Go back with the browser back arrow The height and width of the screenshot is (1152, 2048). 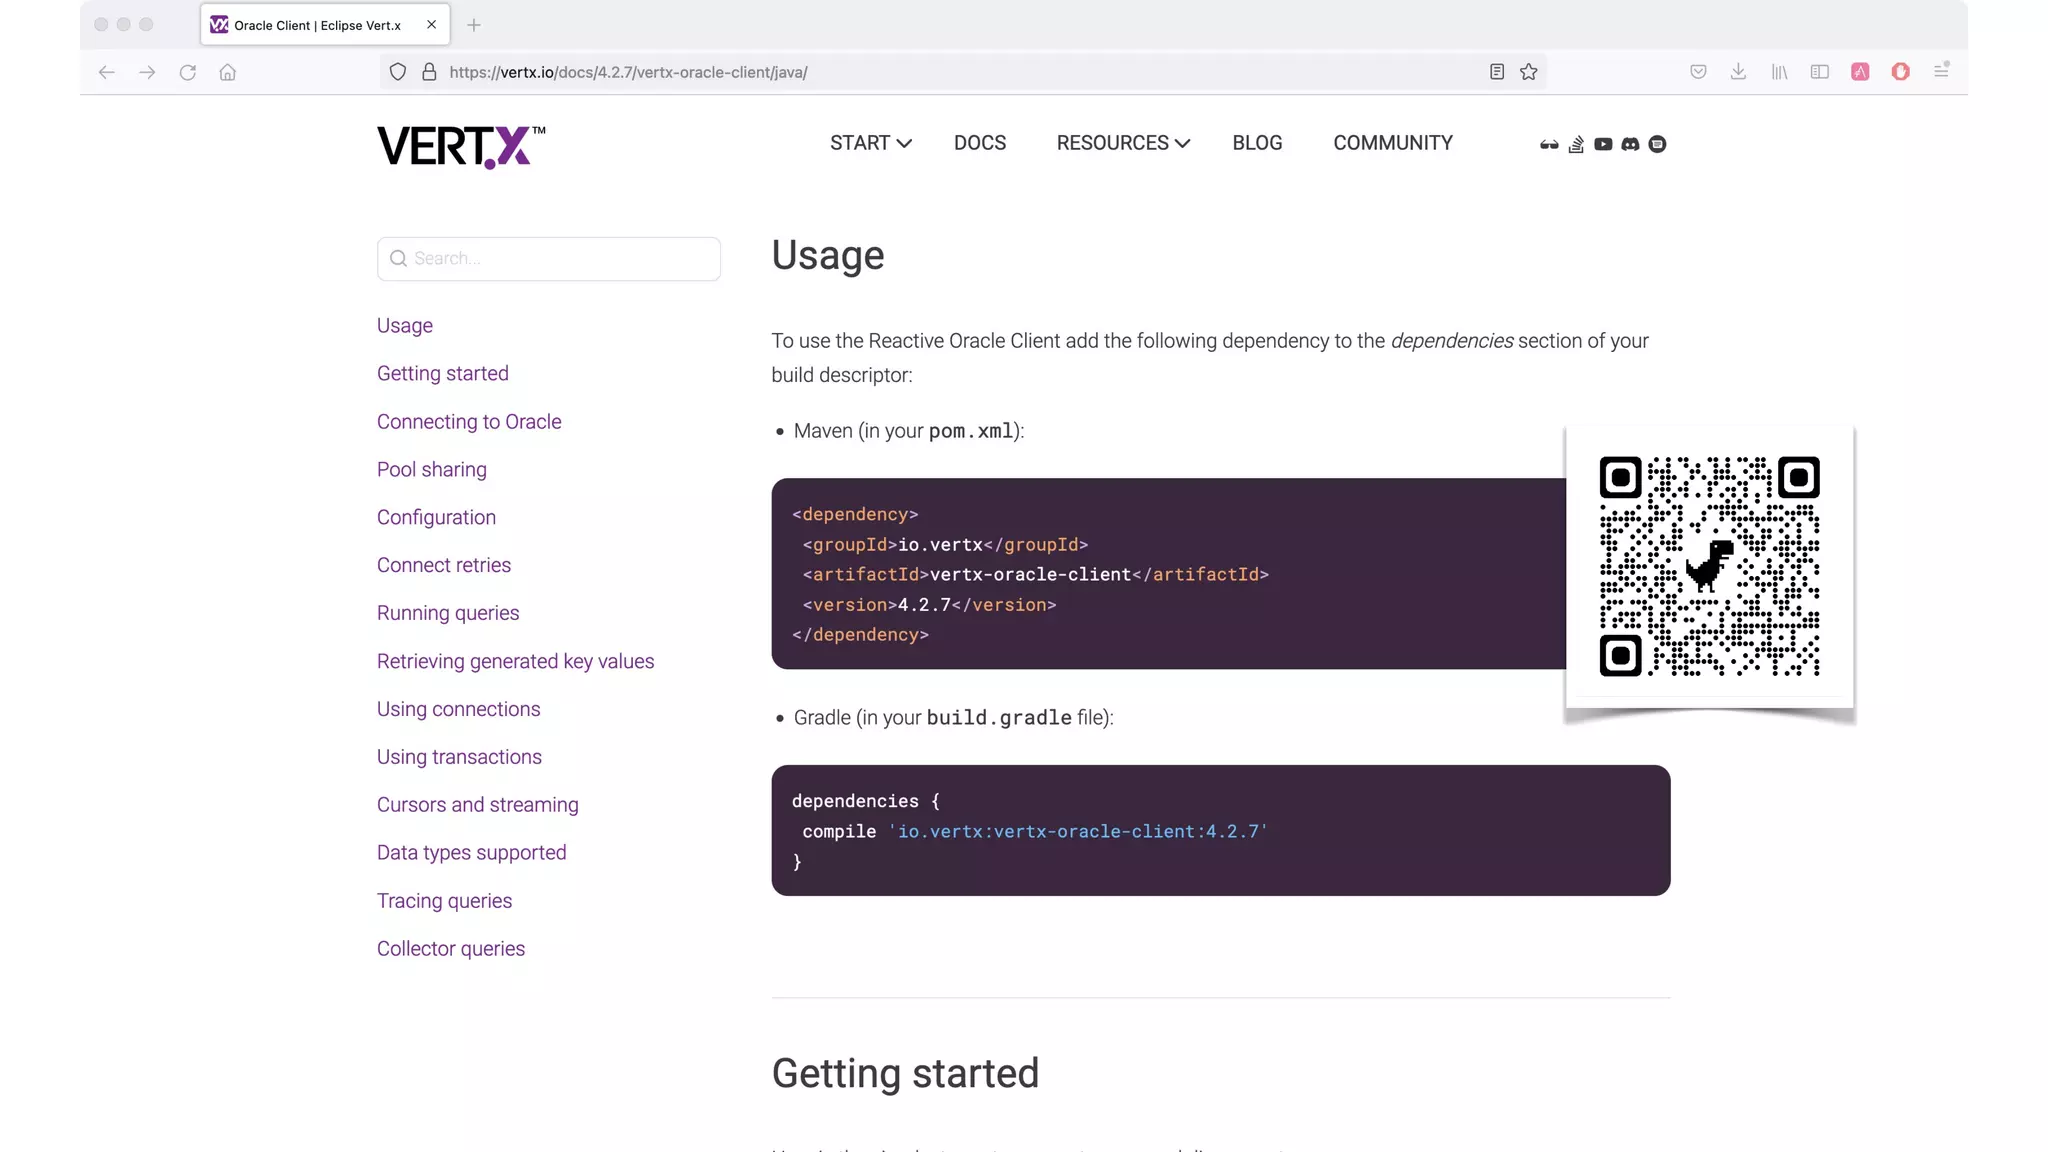106,72
